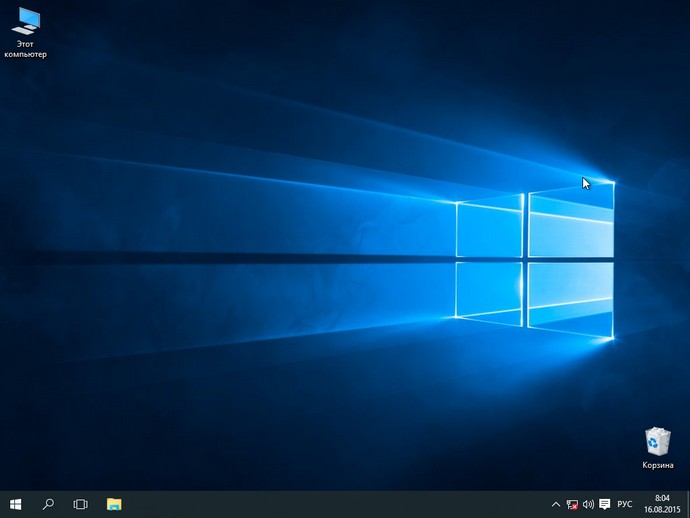Click the Show desktop strip at the taskbar end
The height and width of the screenshot is (518, 690).
[688, 504]
